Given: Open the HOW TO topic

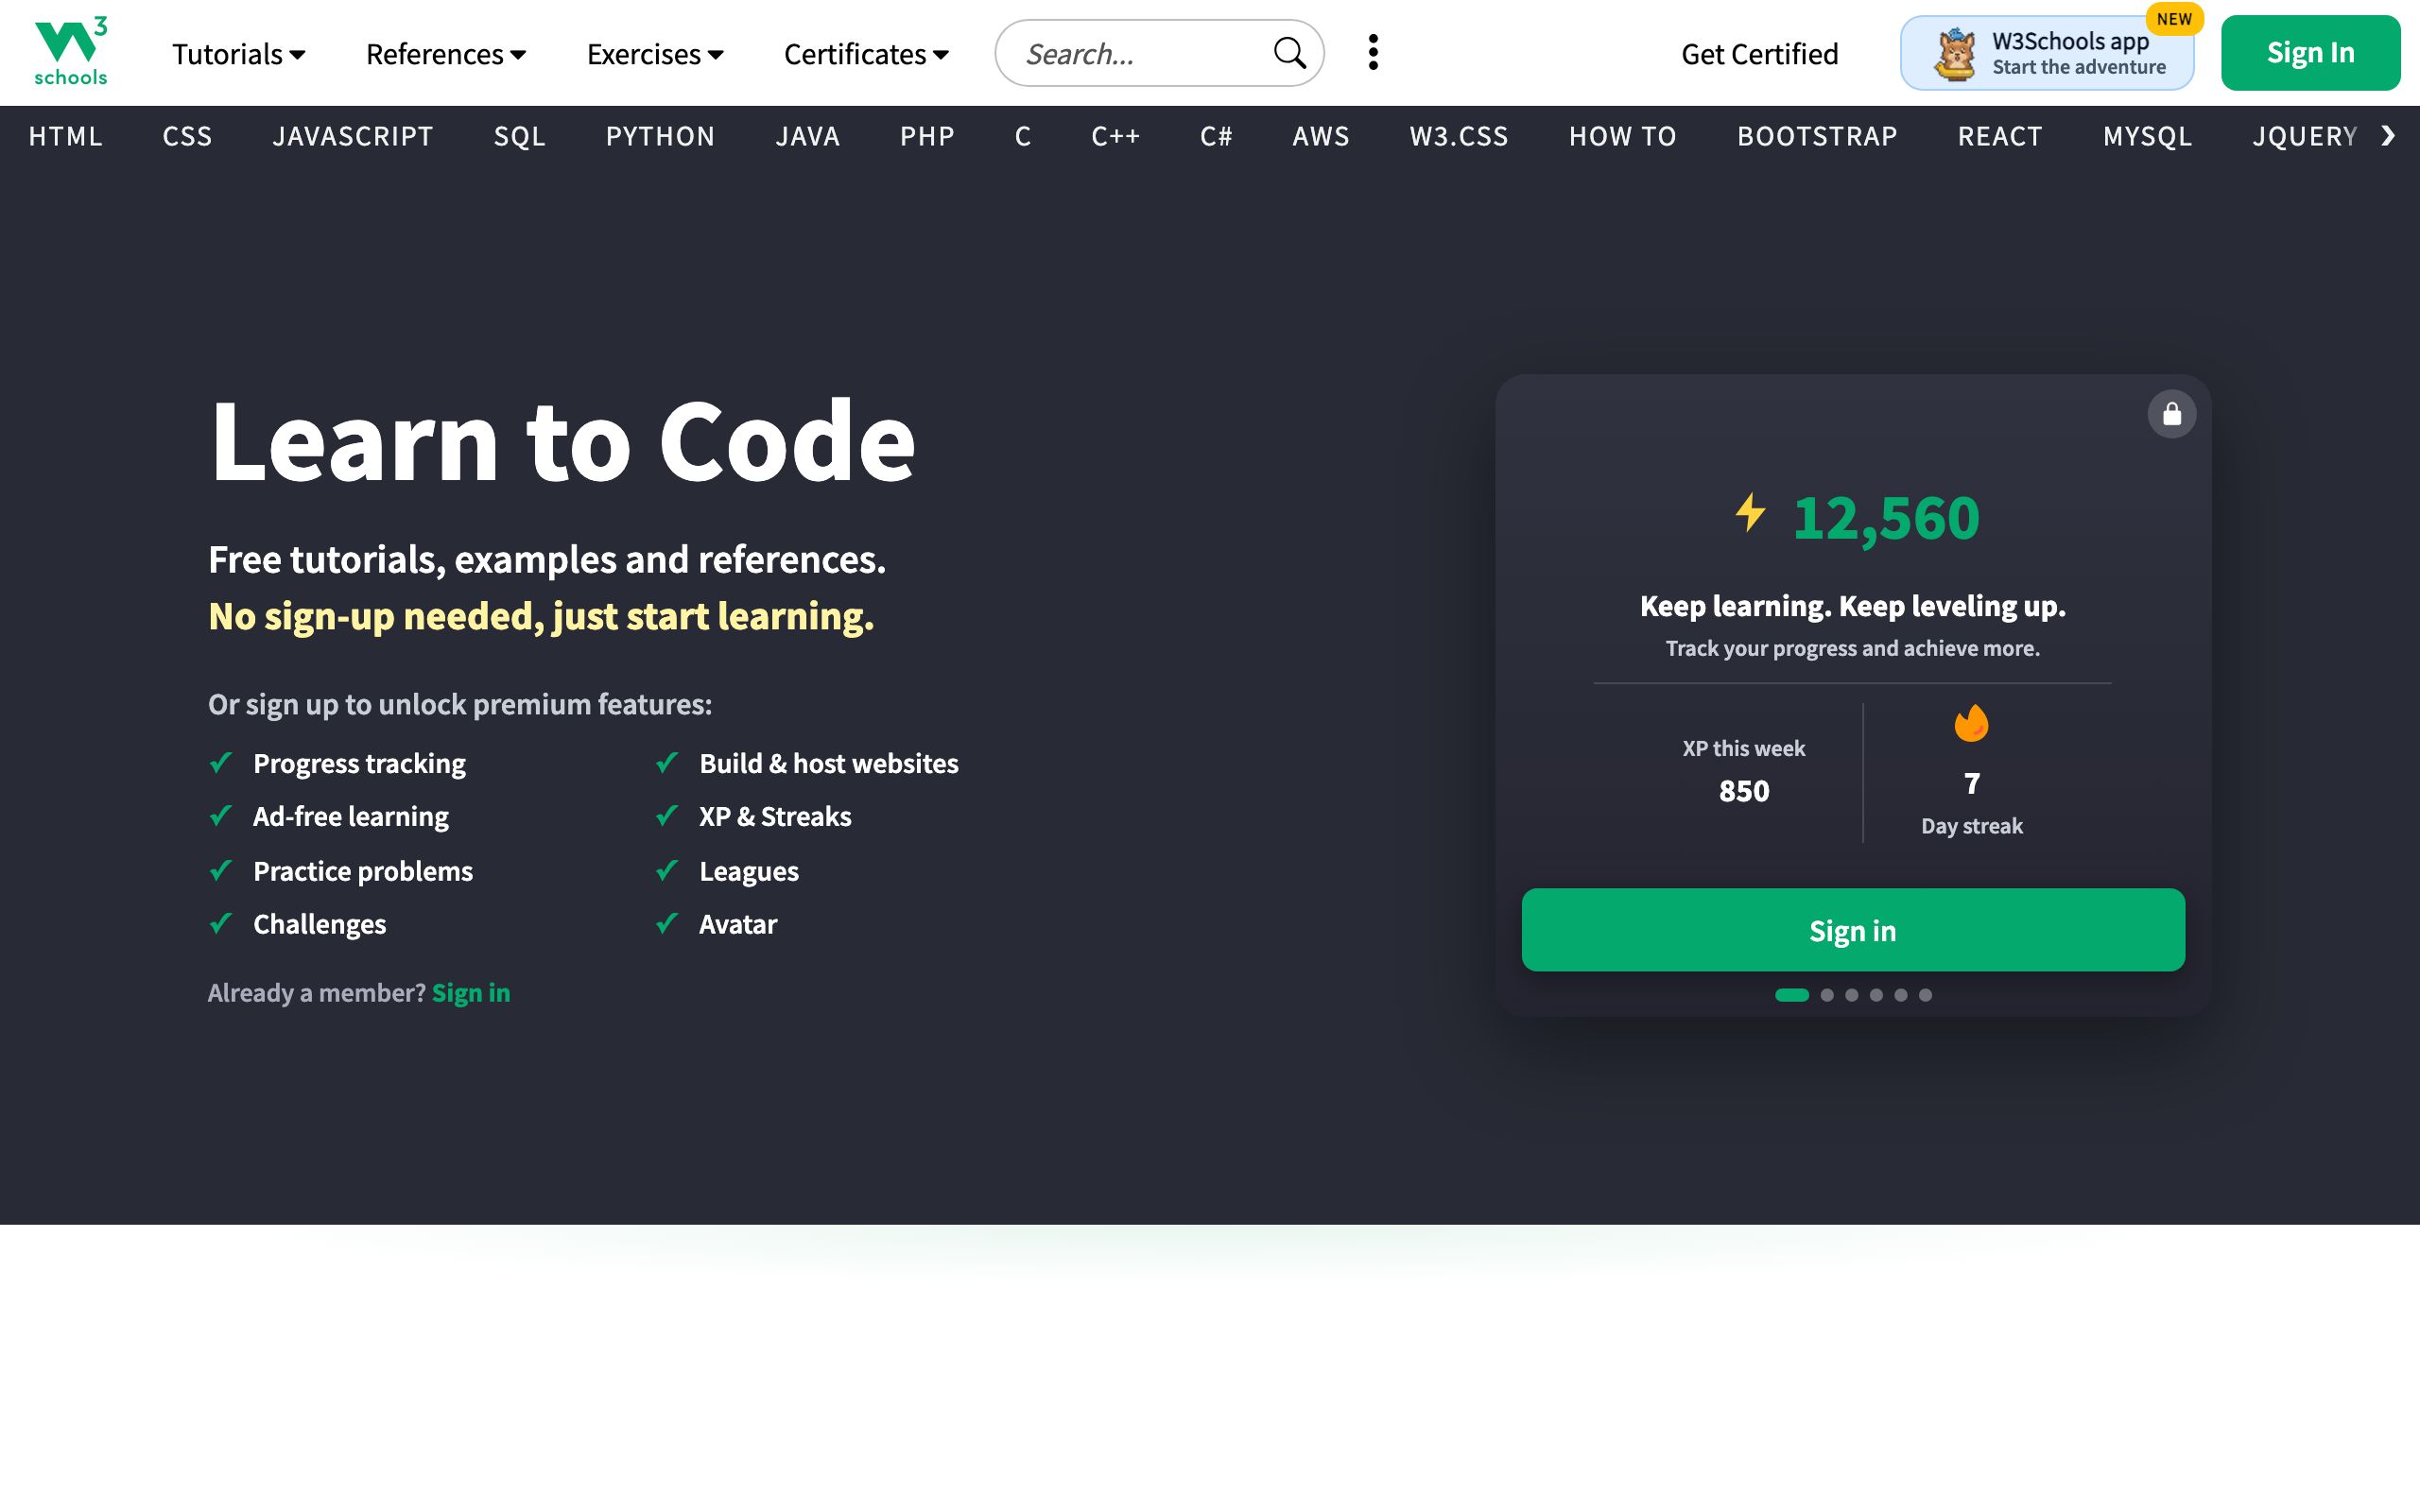Looking at the screenshot, I should [x=1622, y=137].
